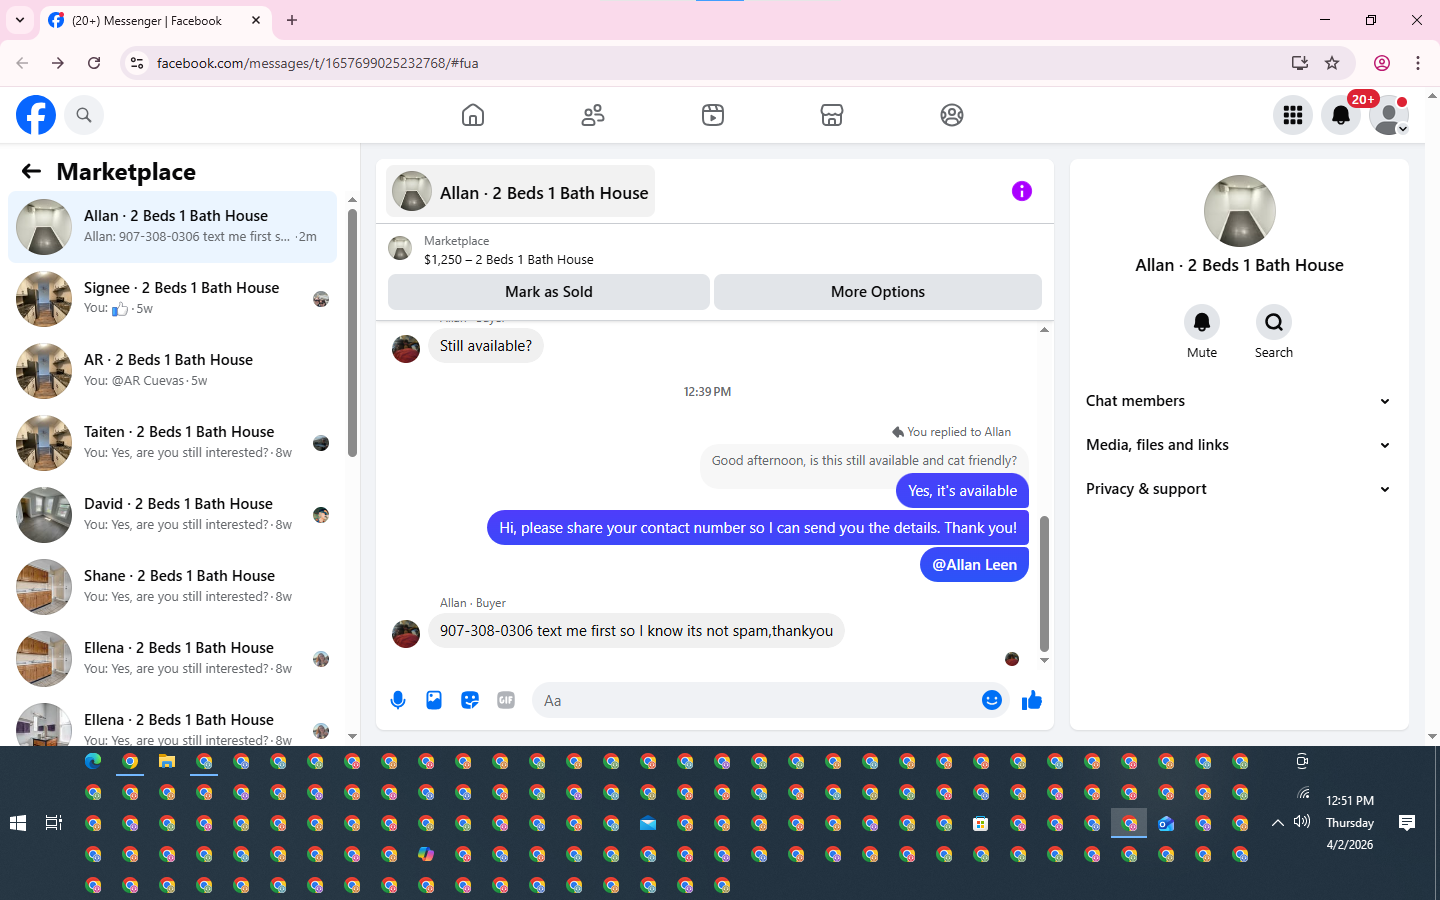Click the Aa message input field

[755, 700]
